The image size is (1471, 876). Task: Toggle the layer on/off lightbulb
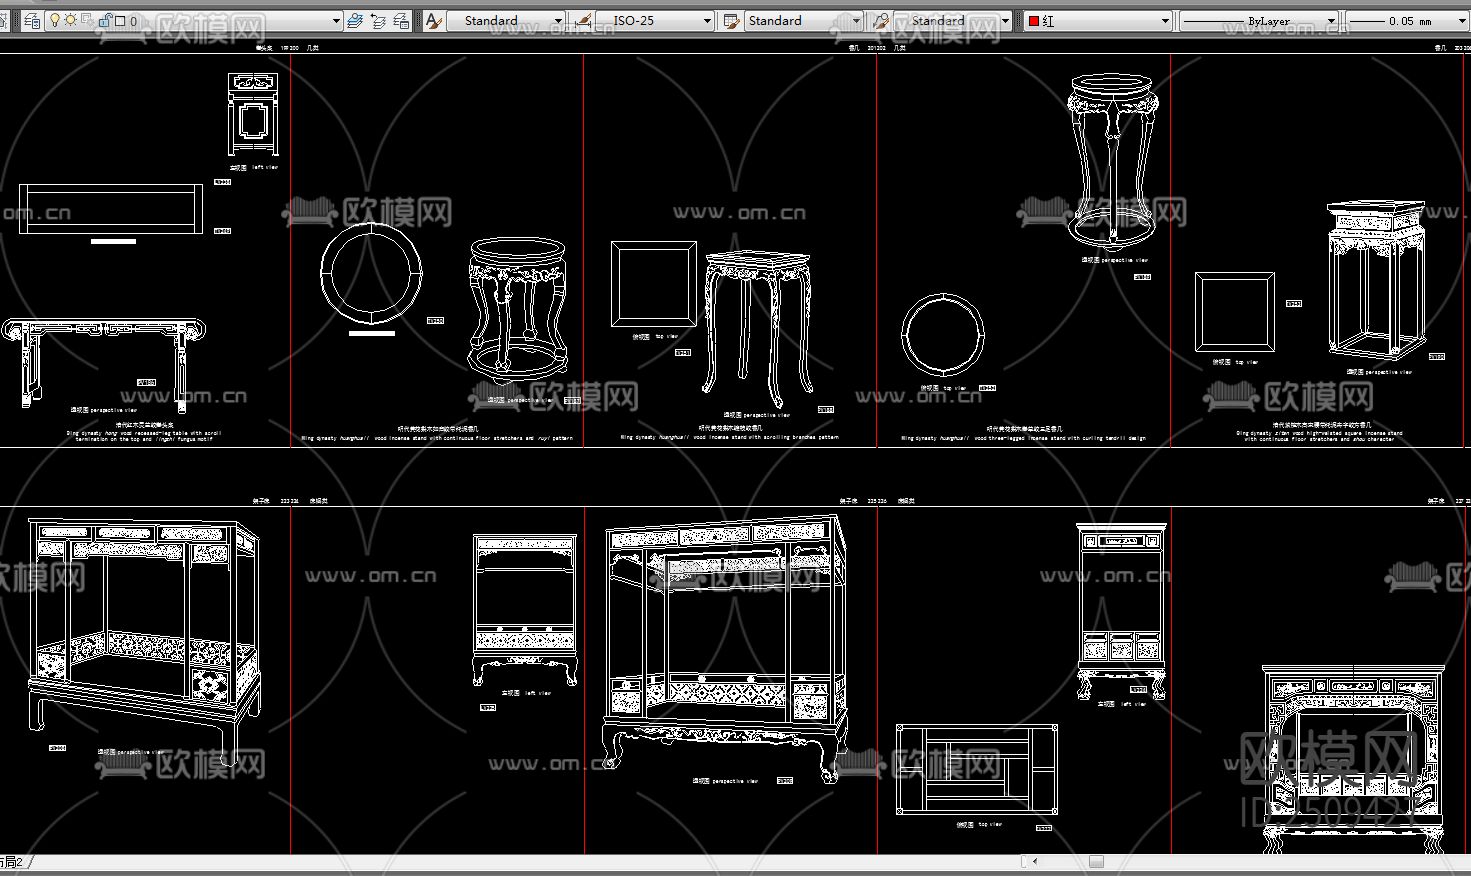[x=55, y=20]
